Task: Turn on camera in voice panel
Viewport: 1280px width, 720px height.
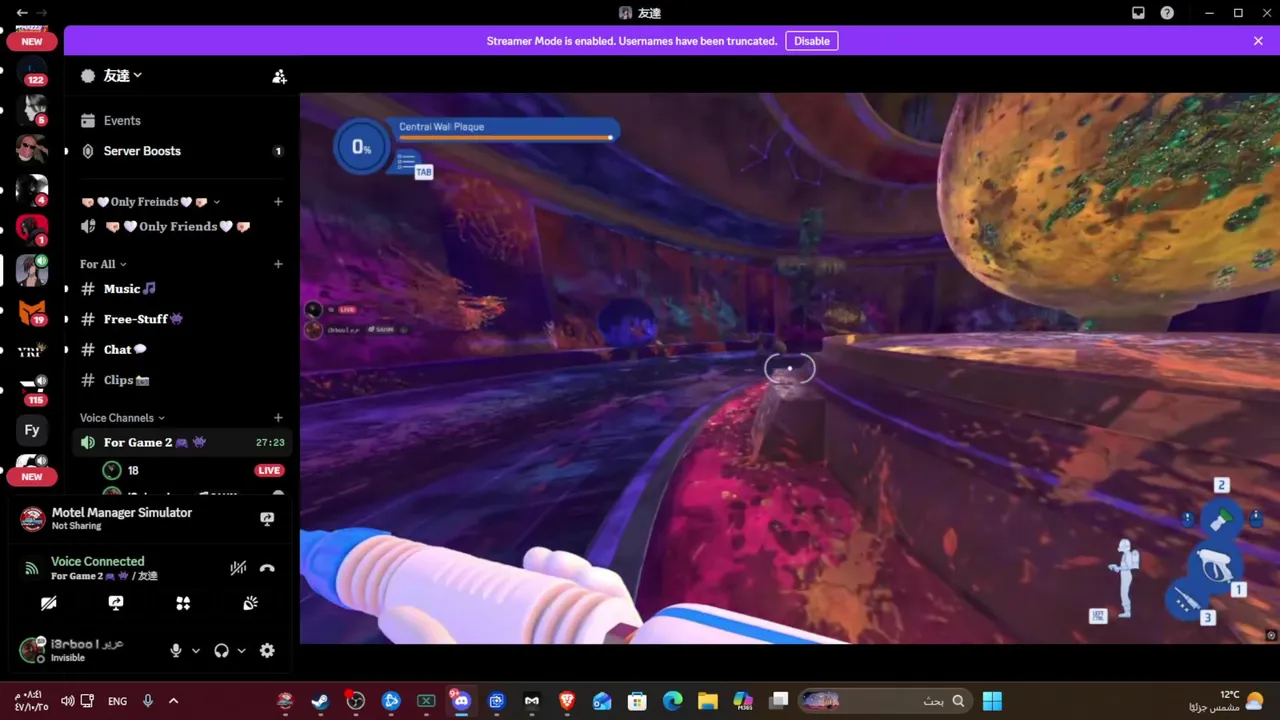Action: pos(48,603)
